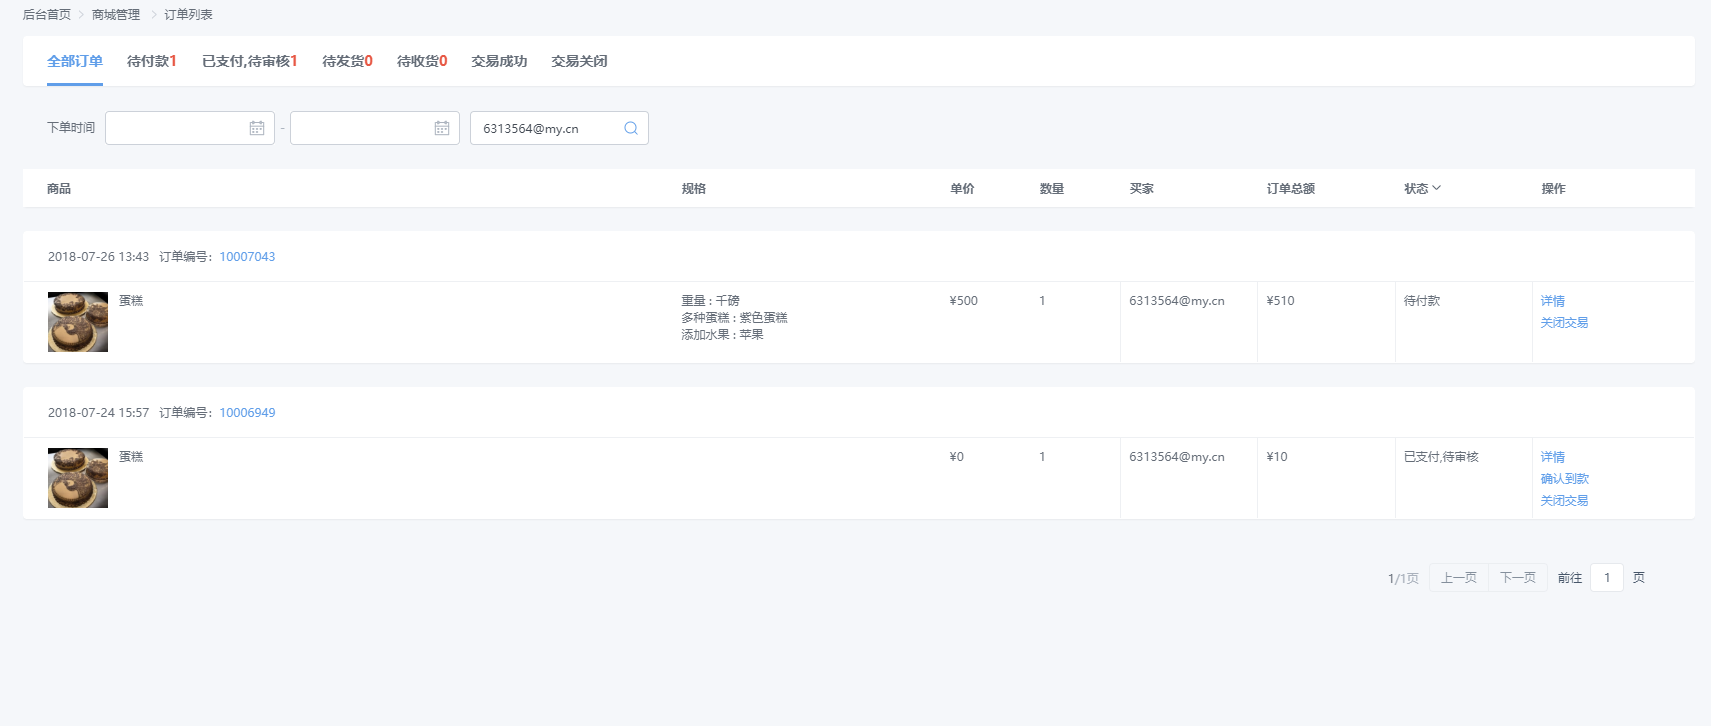Expand the 状态 filter dropdown
This screenshot has width=1711, height=726.
[1422, 188]
